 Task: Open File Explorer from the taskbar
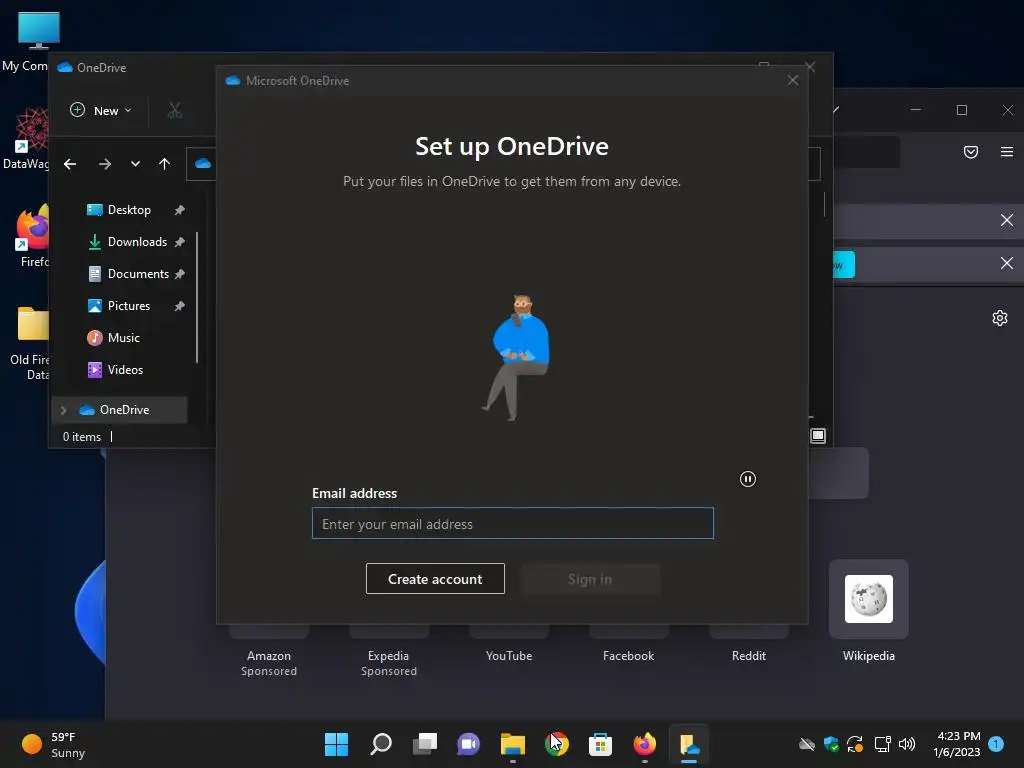tap(513, 744)
